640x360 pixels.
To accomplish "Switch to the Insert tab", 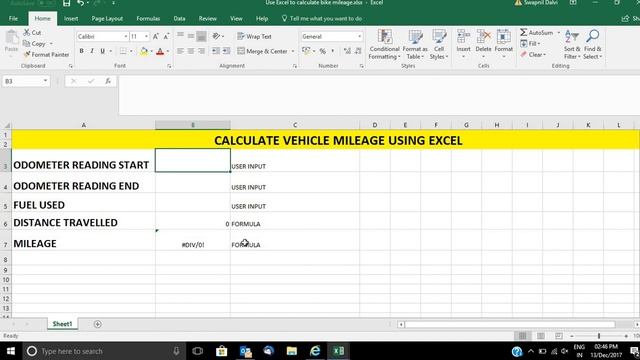I will coord(71,18).
